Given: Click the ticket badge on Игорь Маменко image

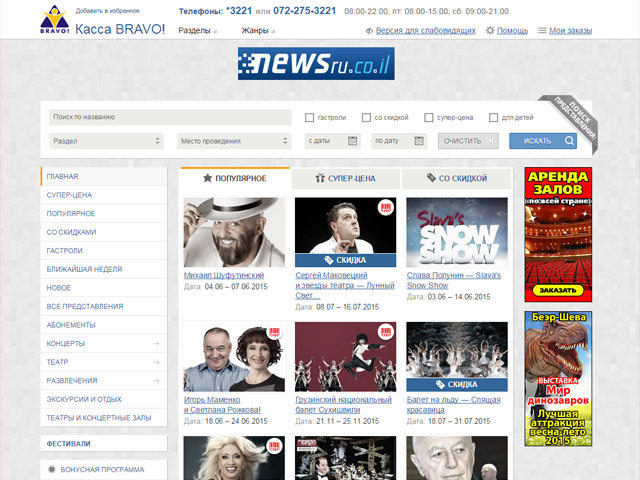Looking at the screenshot, I should click(274, 332).
